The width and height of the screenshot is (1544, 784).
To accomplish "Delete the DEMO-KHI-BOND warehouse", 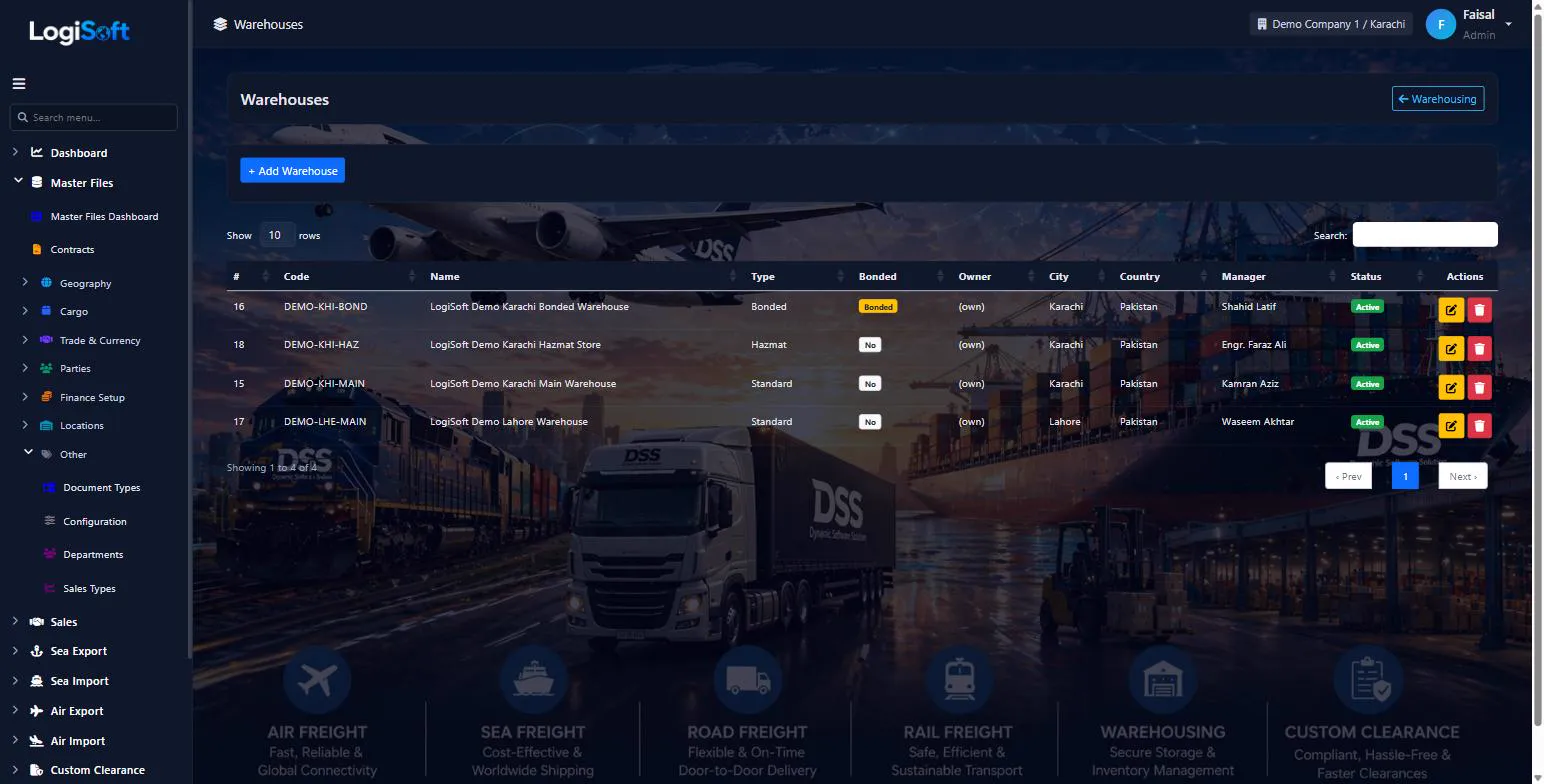I will 1479,310.
